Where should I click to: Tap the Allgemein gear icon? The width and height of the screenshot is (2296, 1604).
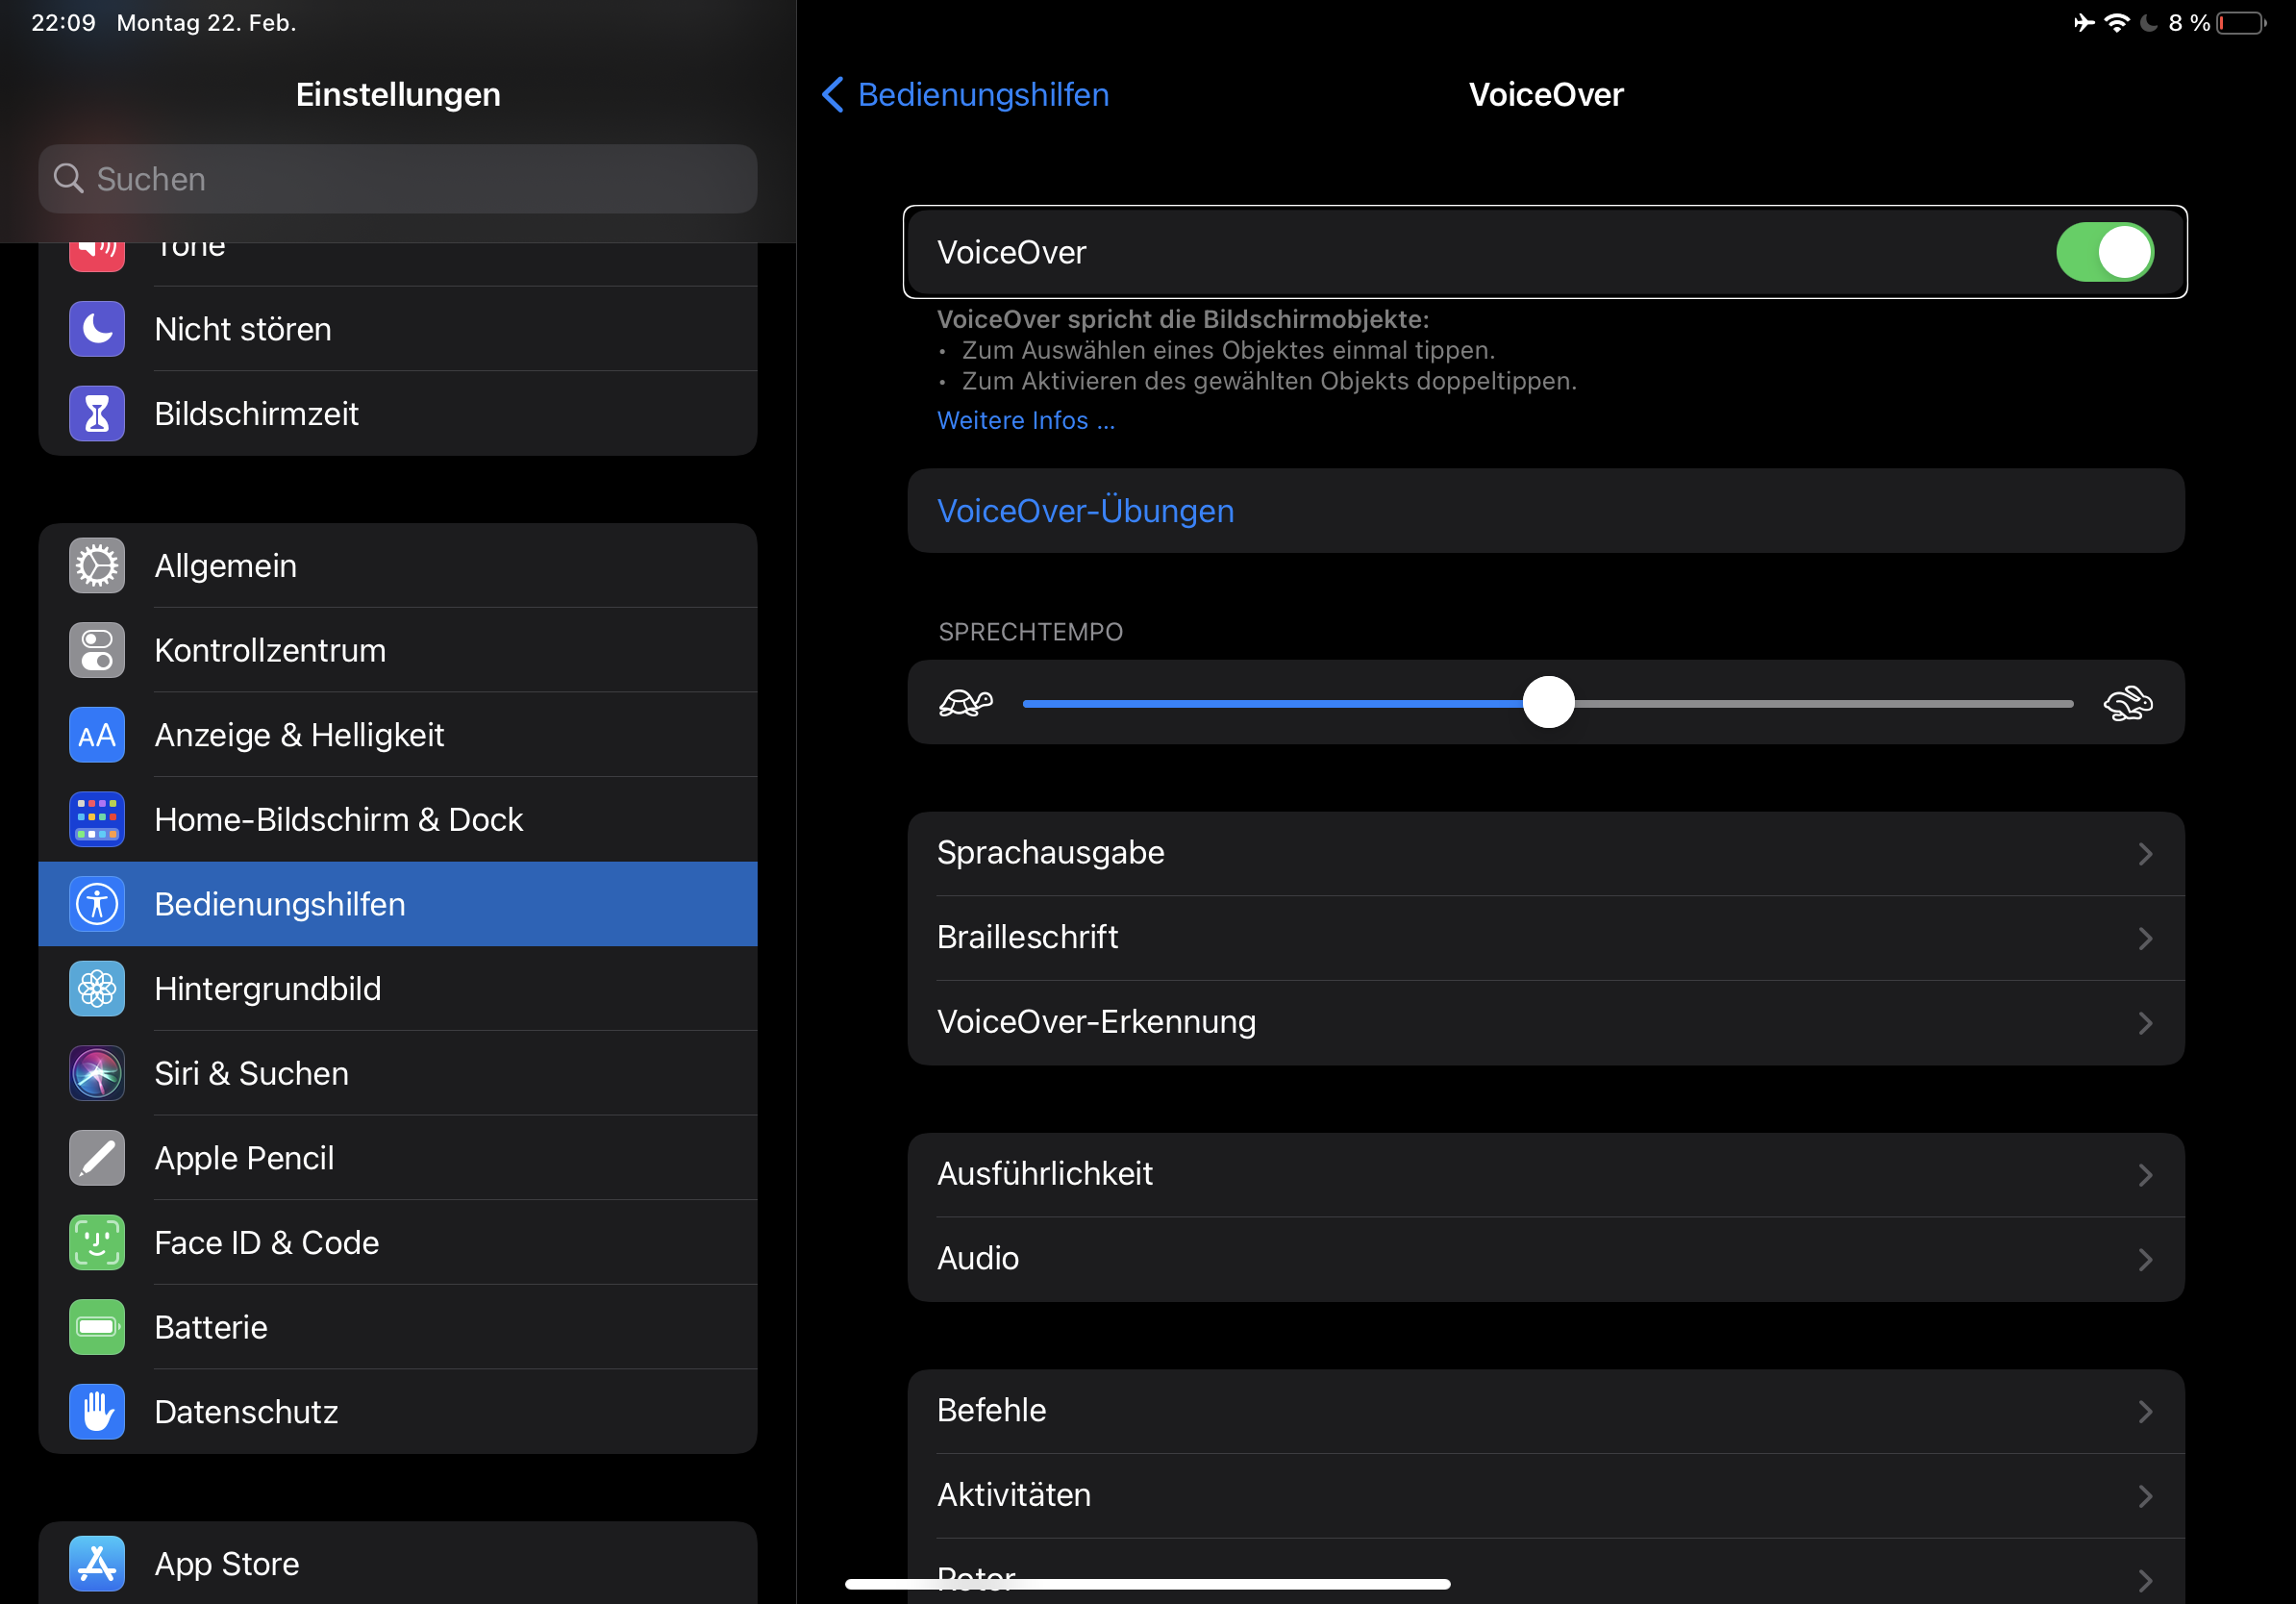click(97, 565)
